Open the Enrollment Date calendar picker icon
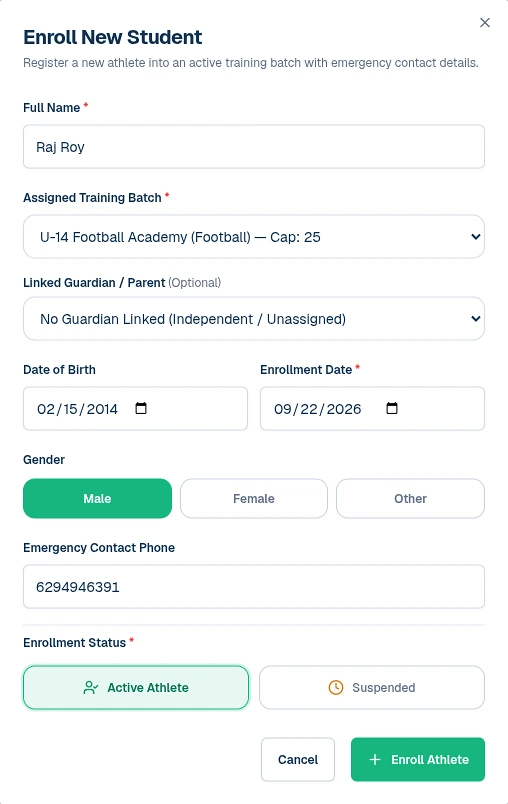The height and width of the screenshot is (804, 508). tap(392, 408)
